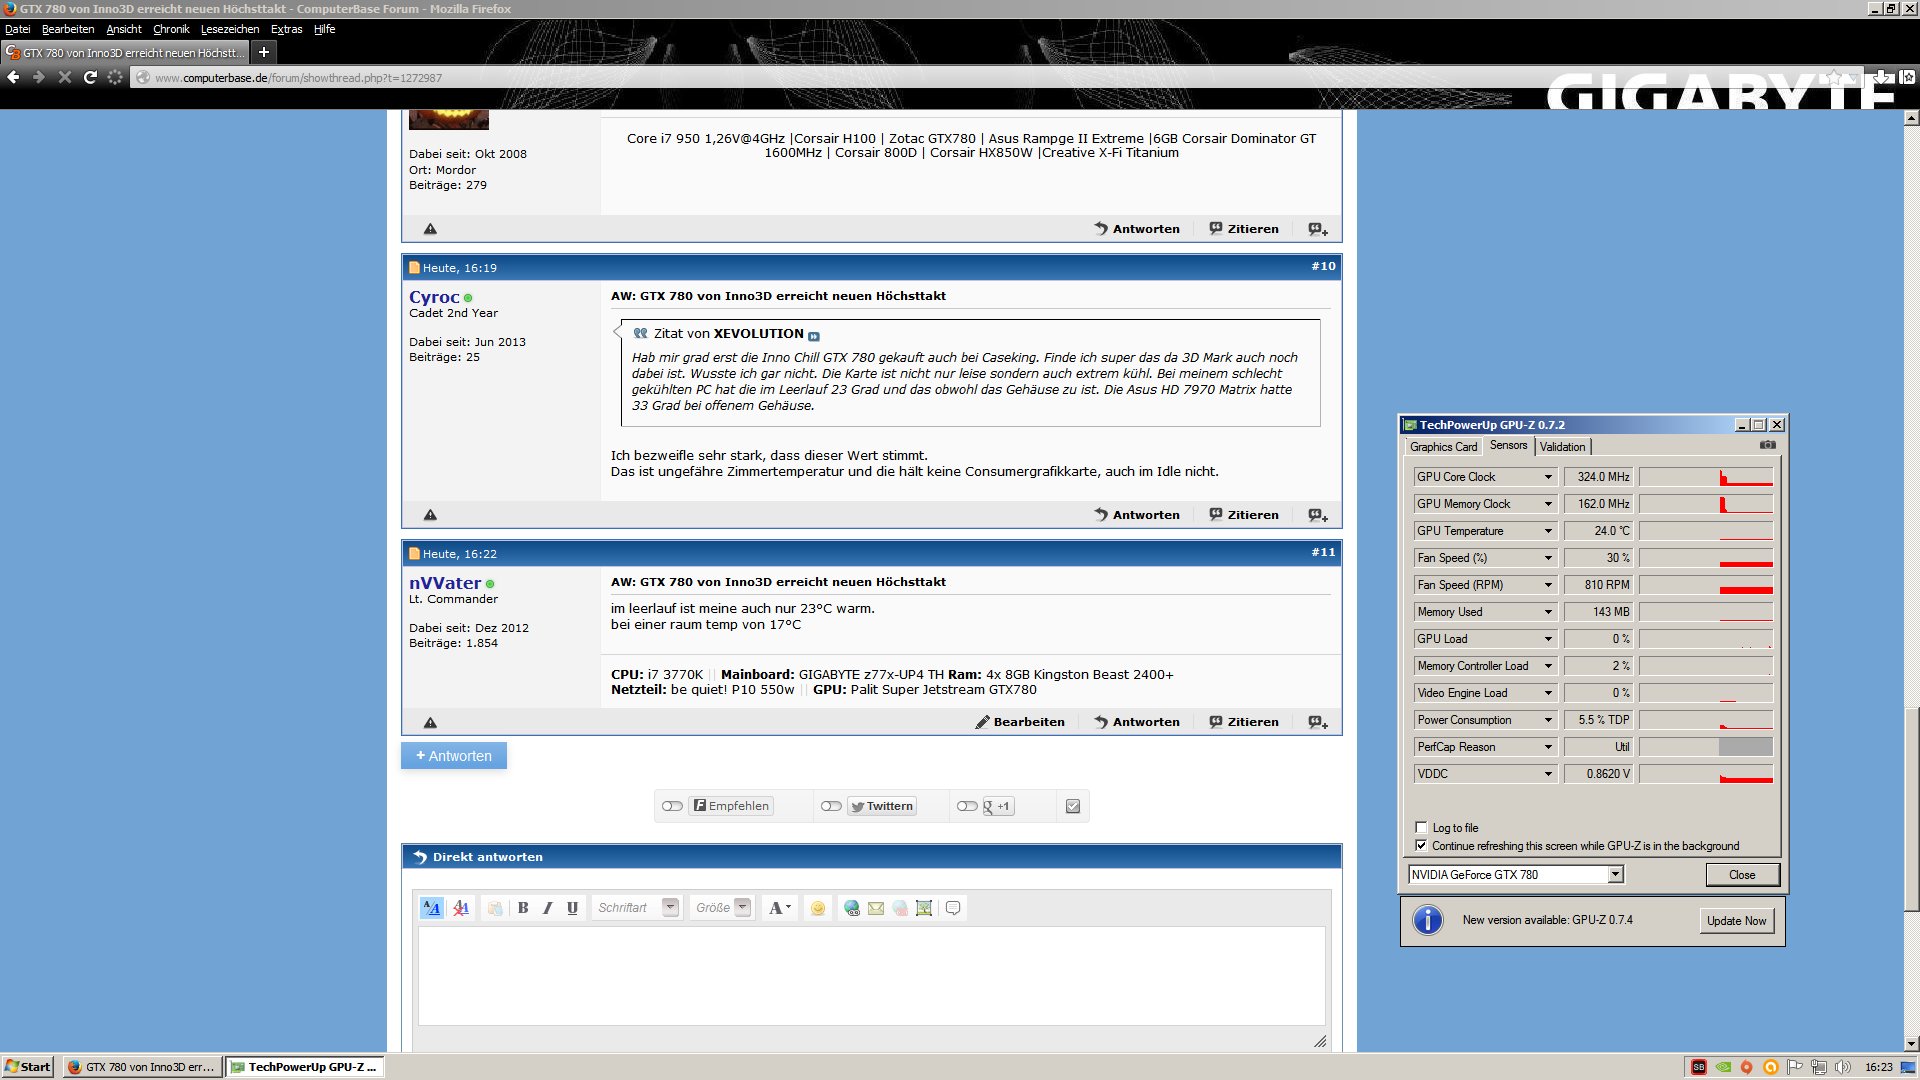Open the Fan Speed (%) dropdown

(1548, 558)
